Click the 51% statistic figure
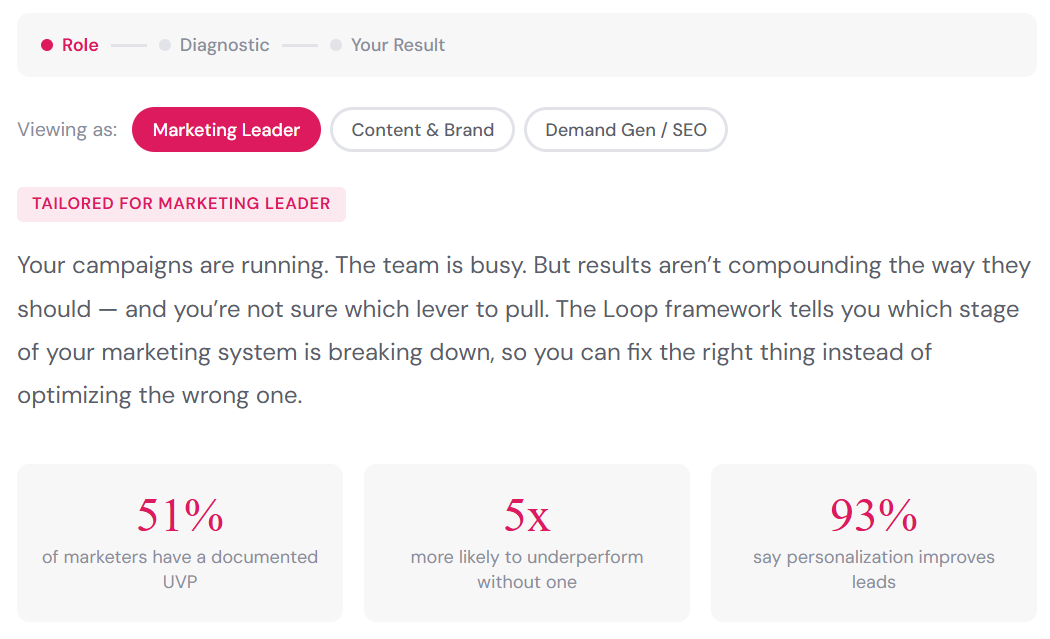The image size is (1050, 639). coord(180,515)
